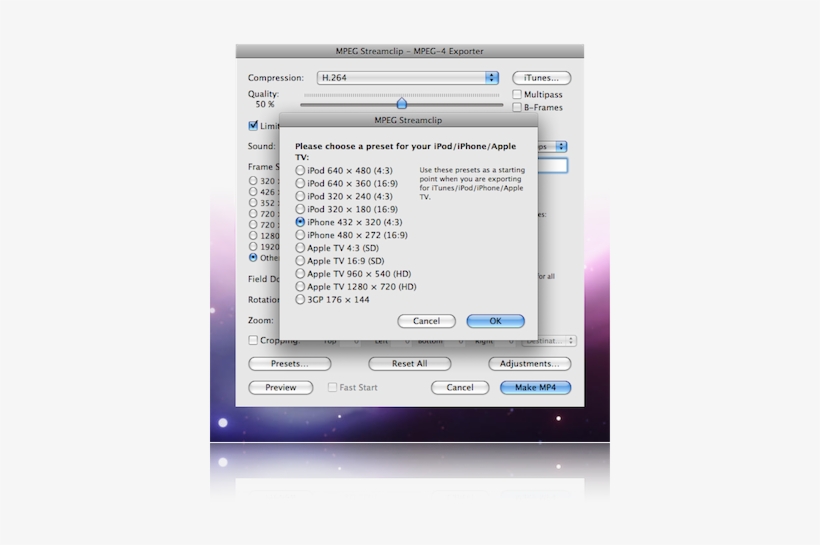Select the 426 frame size radio button
The height and width of the screenshot is (545, 820).
click(x=253, y=191)
